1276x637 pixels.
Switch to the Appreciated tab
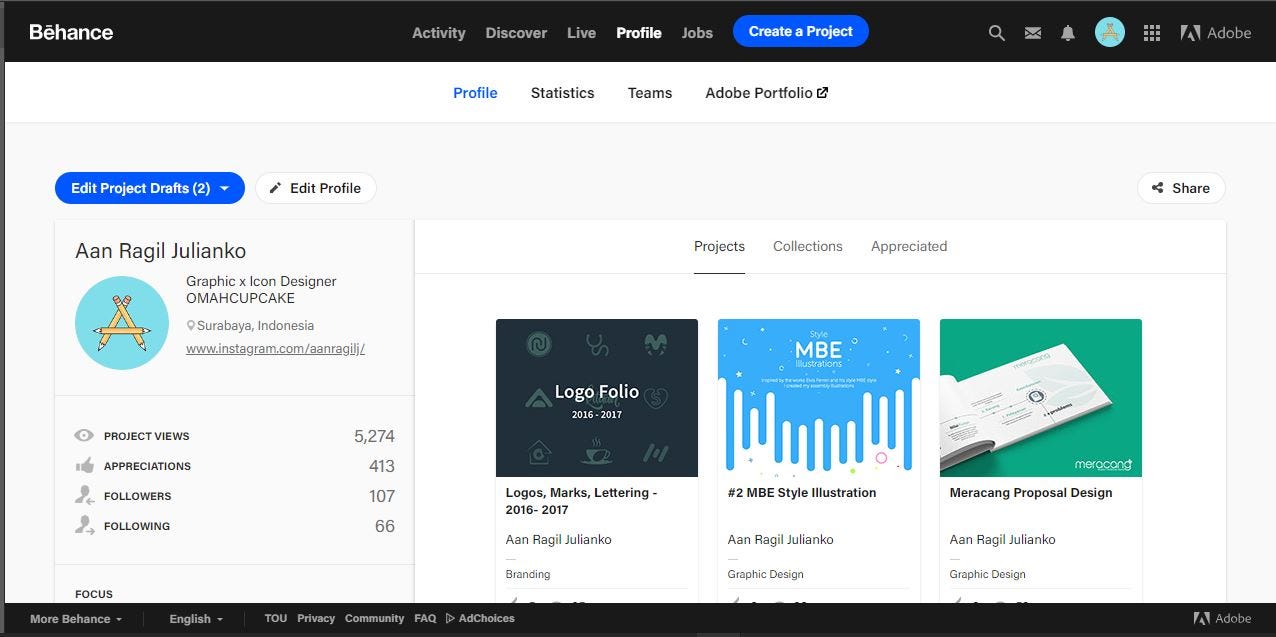909,246
